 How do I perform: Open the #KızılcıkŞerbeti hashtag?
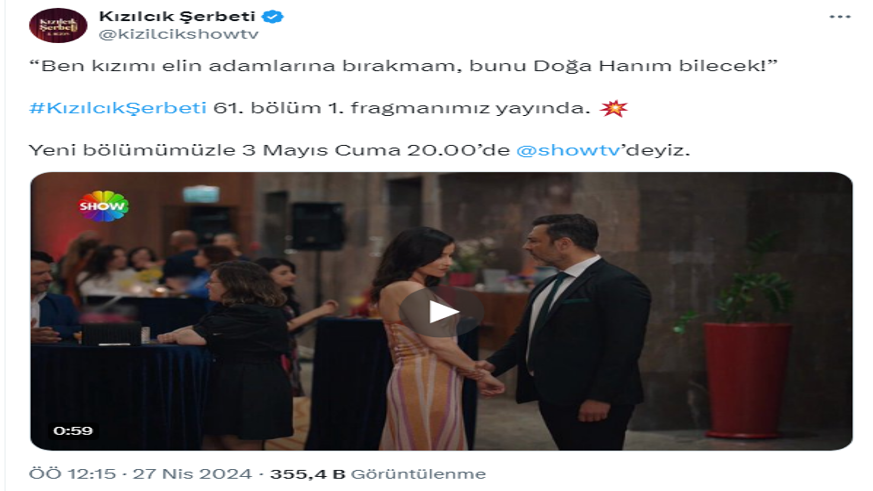pyautogui.click(x=117, y=107)
